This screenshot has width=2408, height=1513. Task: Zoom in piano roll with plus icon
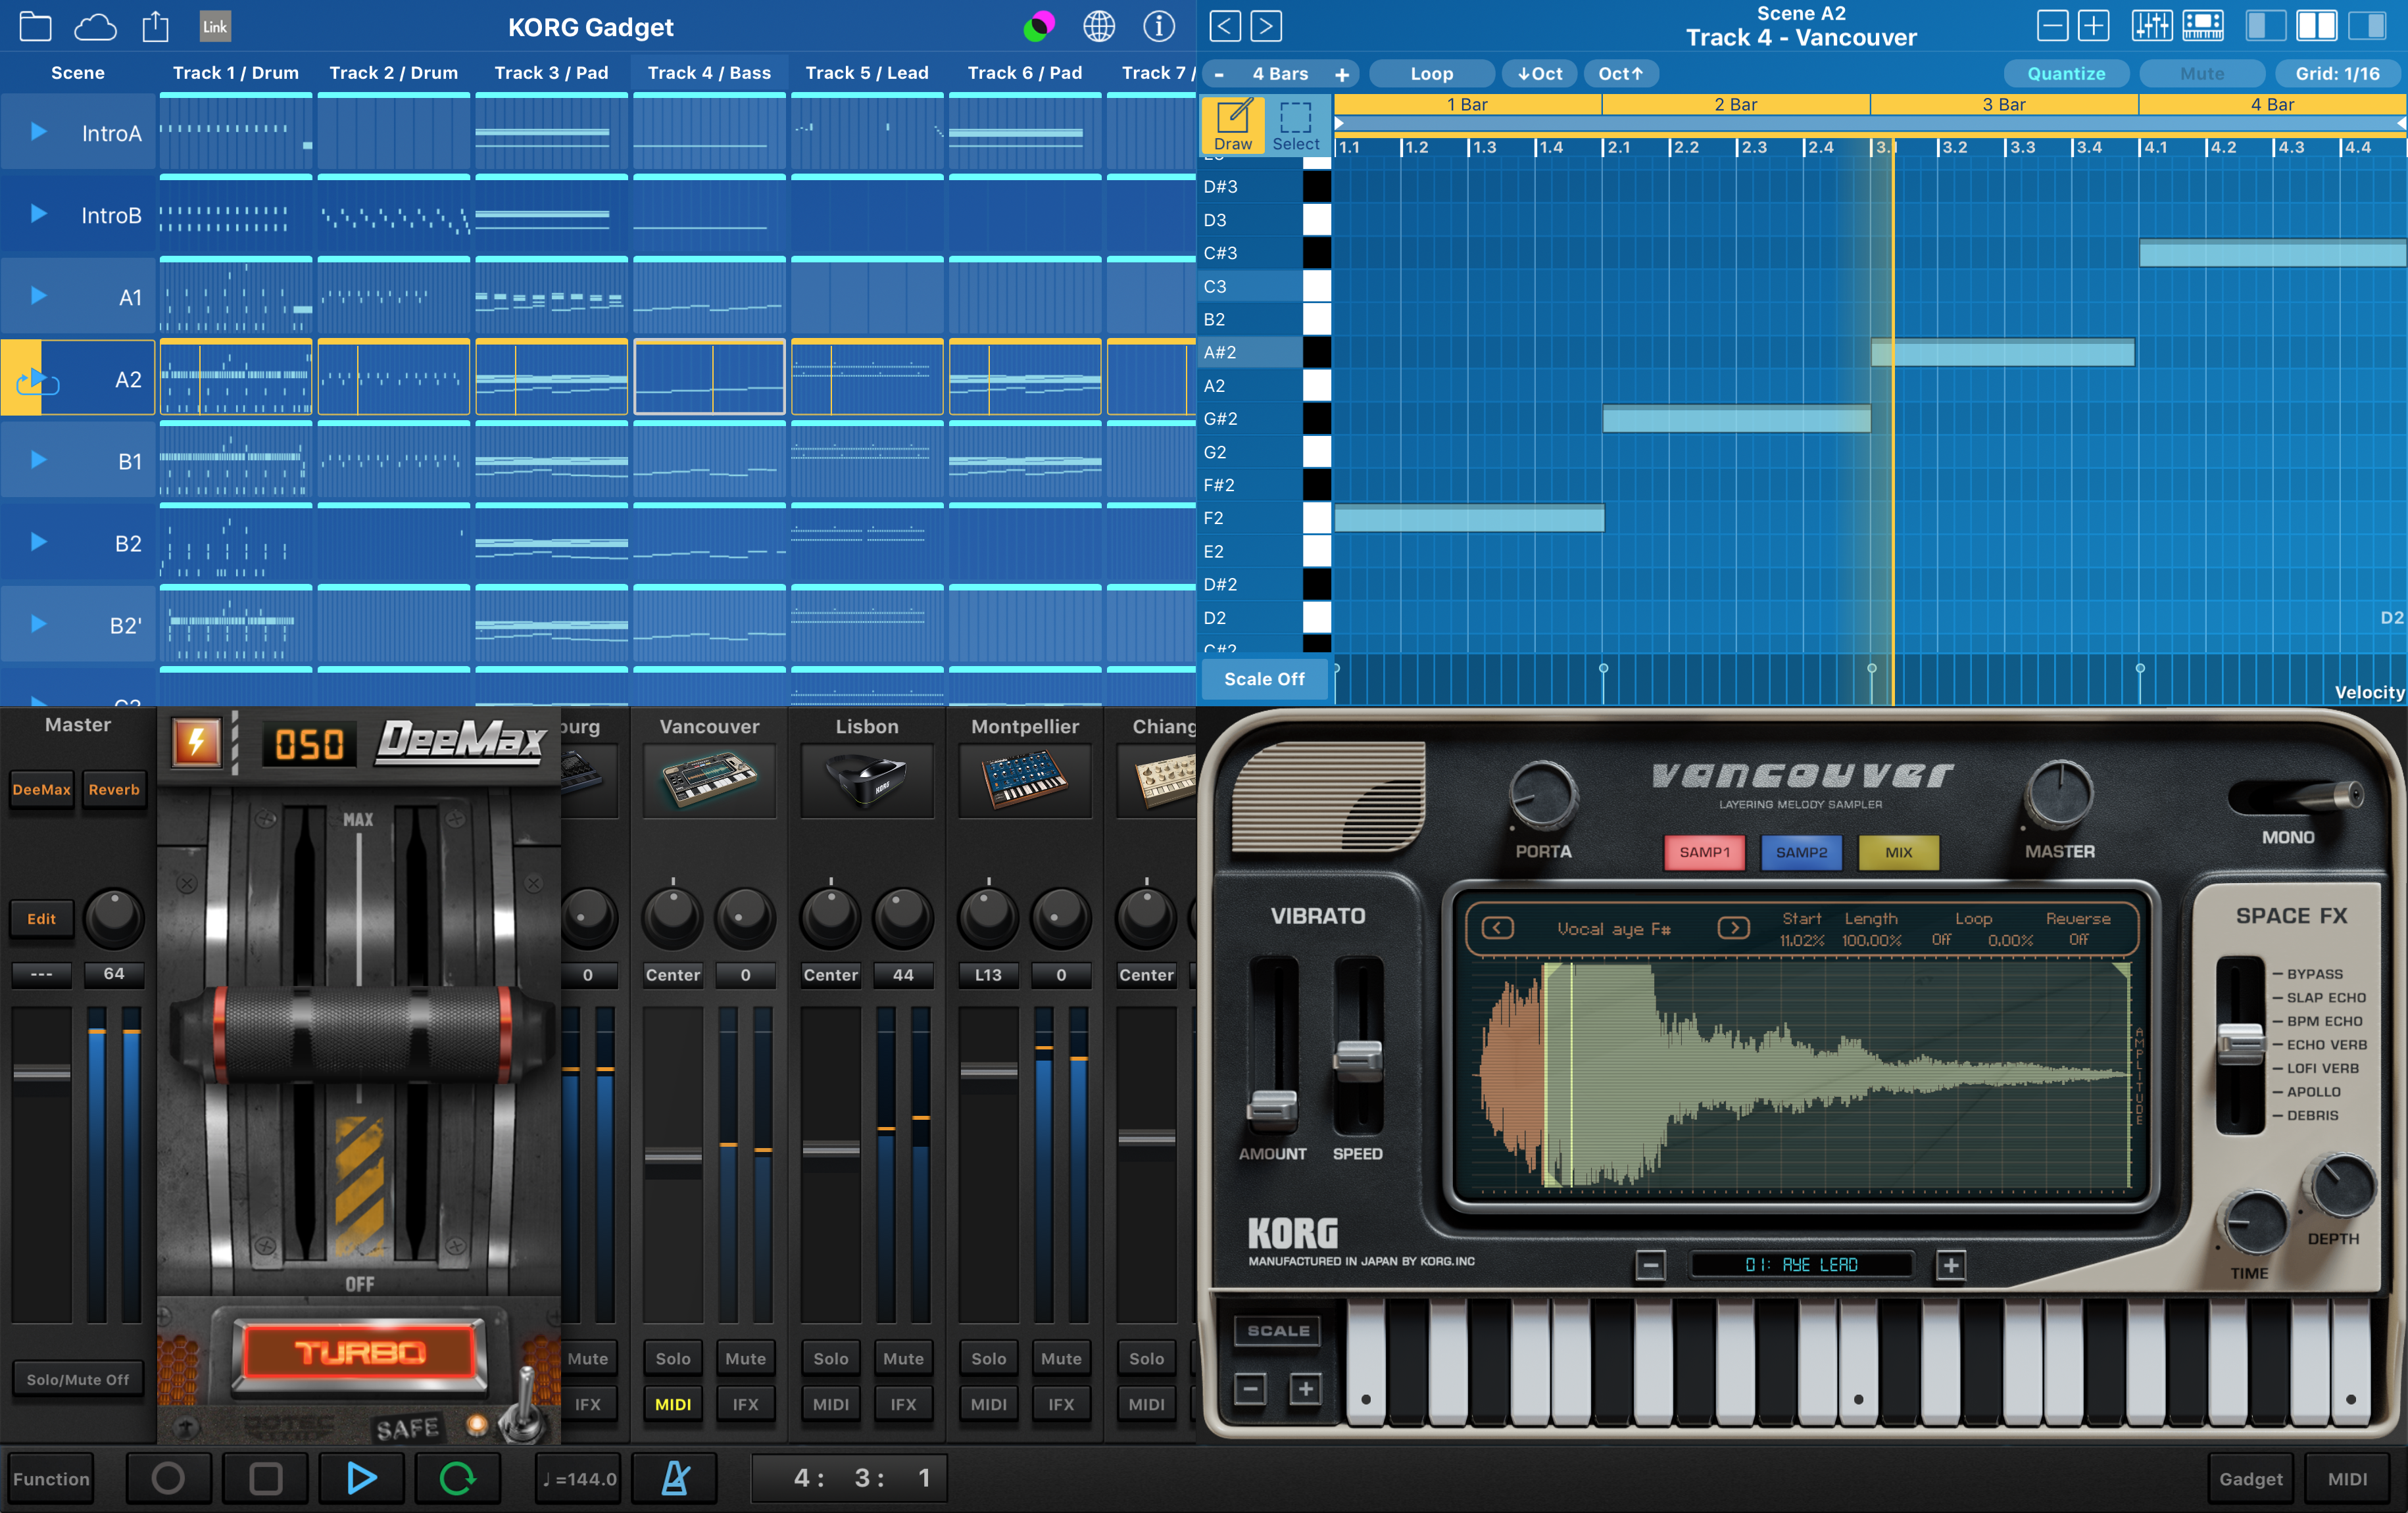pyautogui.click(x=2093, y=26)
